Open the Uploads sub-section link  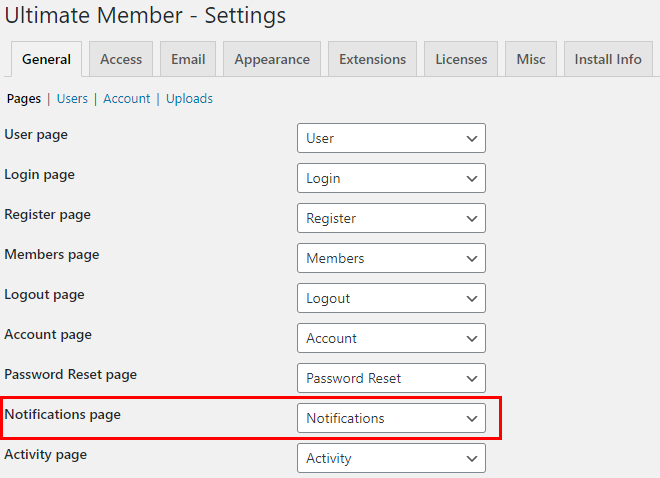tap(189, 98)
